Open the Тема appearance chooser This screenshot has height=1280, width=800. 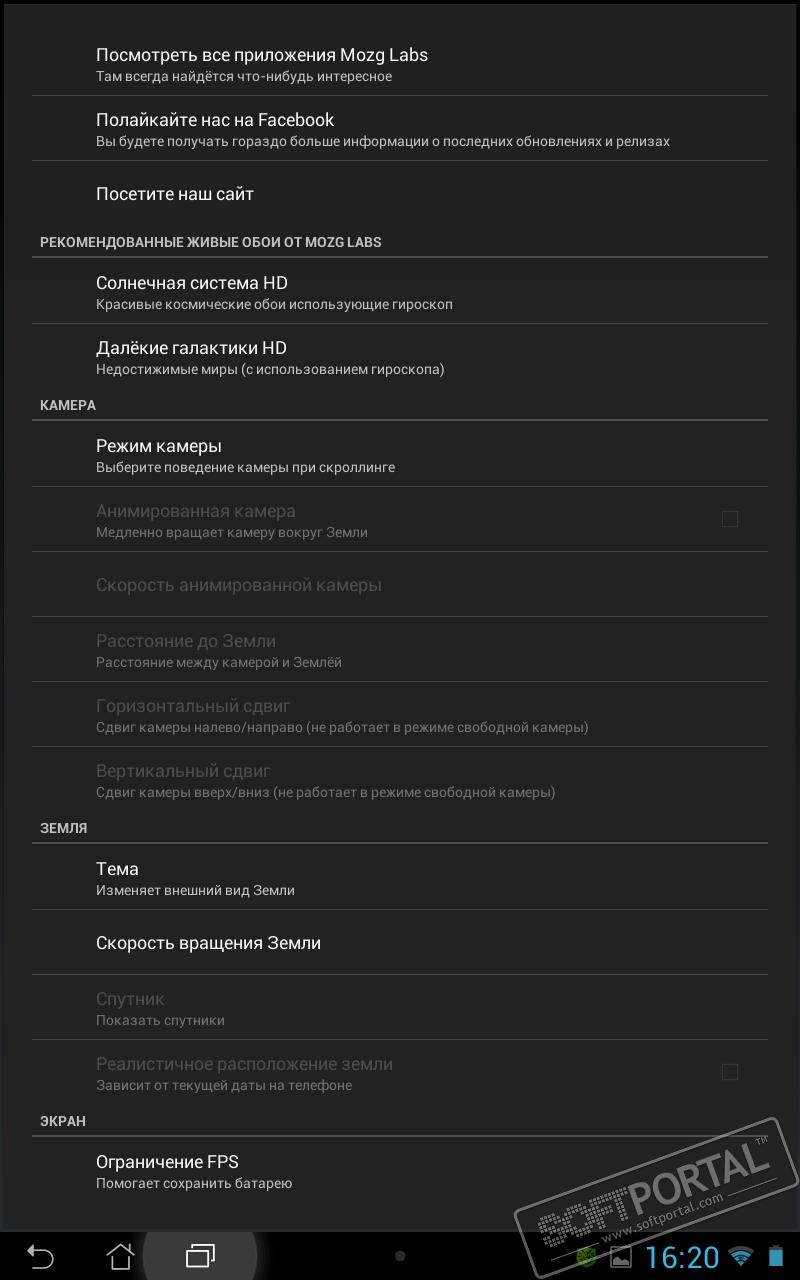400,877
